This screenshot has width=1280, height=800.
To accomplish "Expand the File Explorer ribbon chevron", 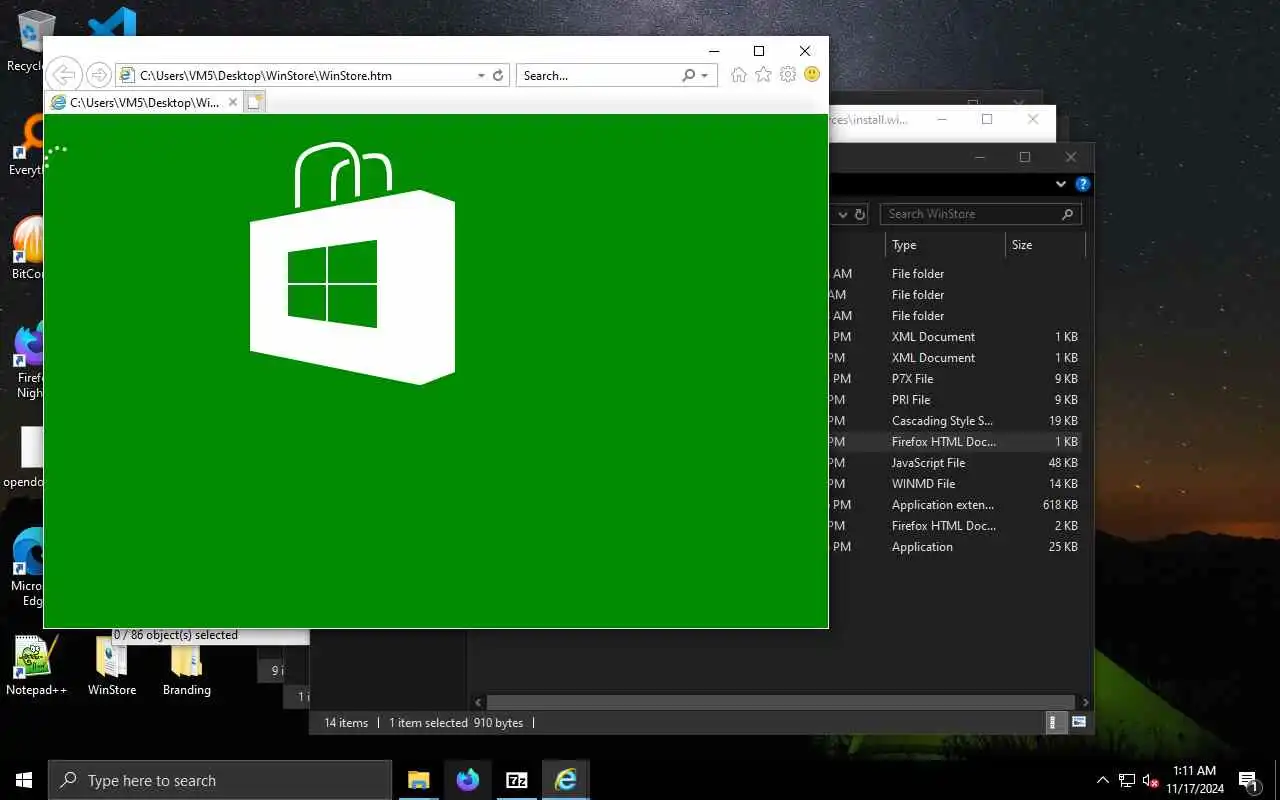I will coord(1061,184).
